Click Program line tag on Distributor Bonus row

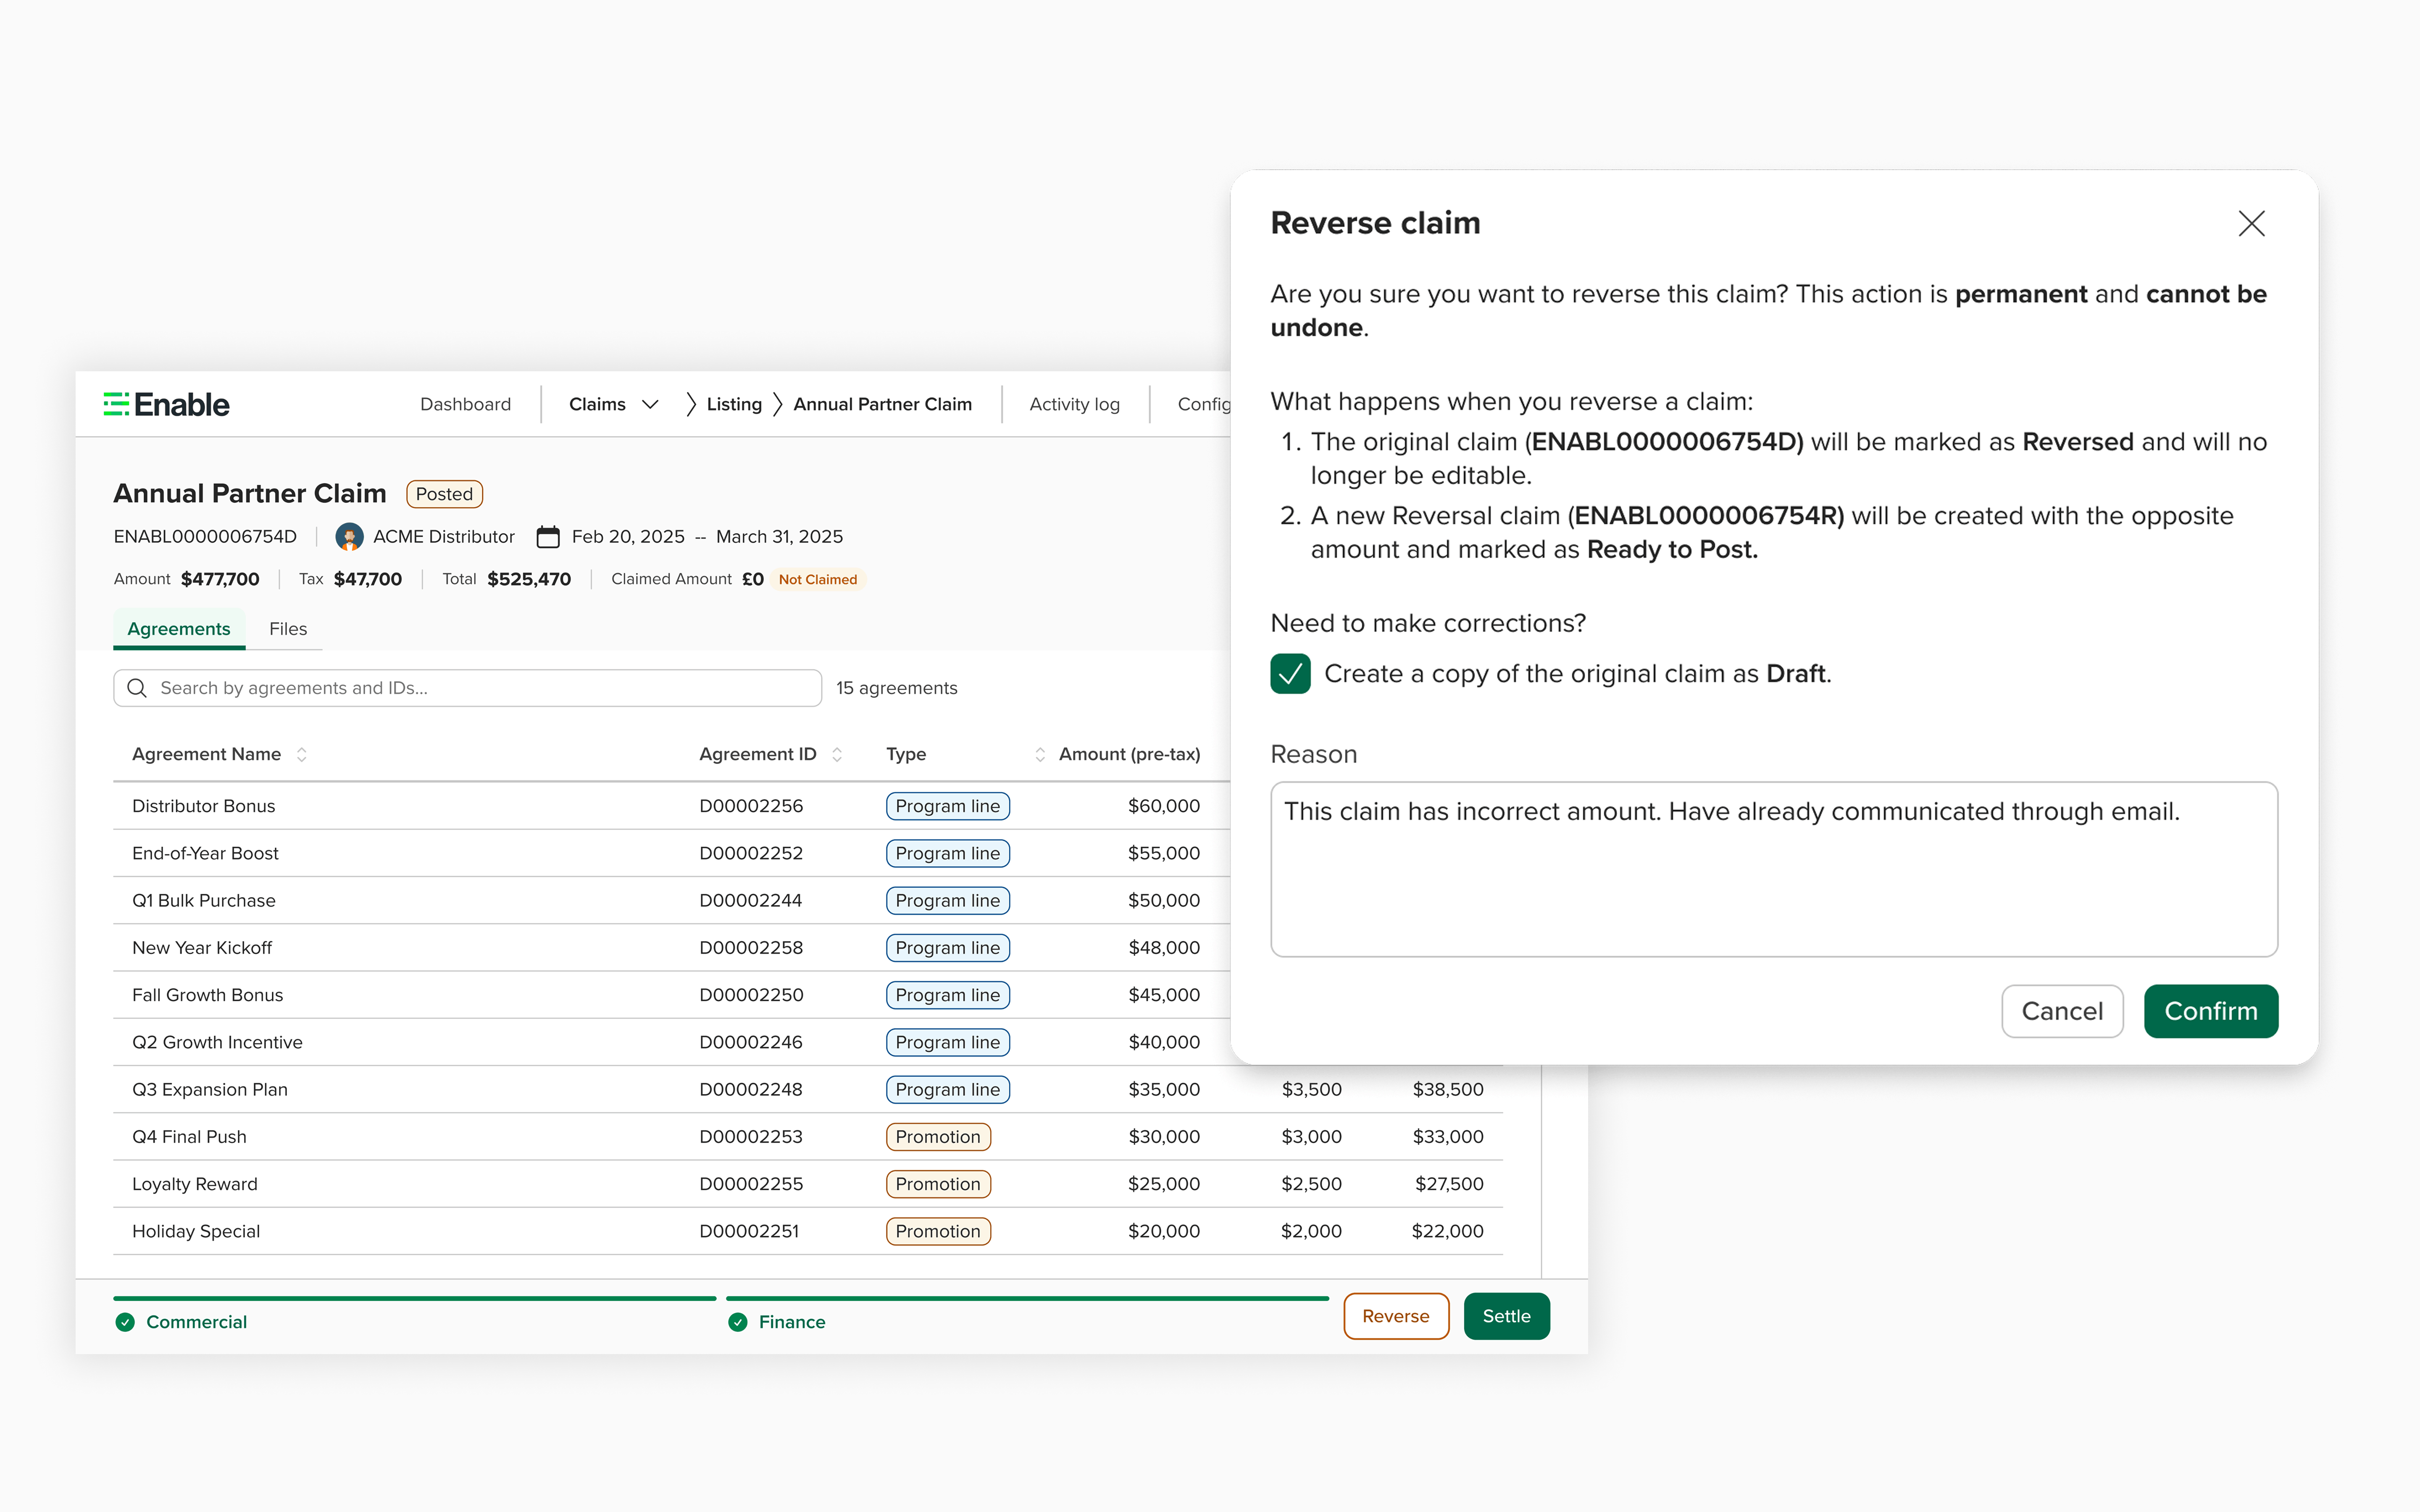(x=947, y=806)
